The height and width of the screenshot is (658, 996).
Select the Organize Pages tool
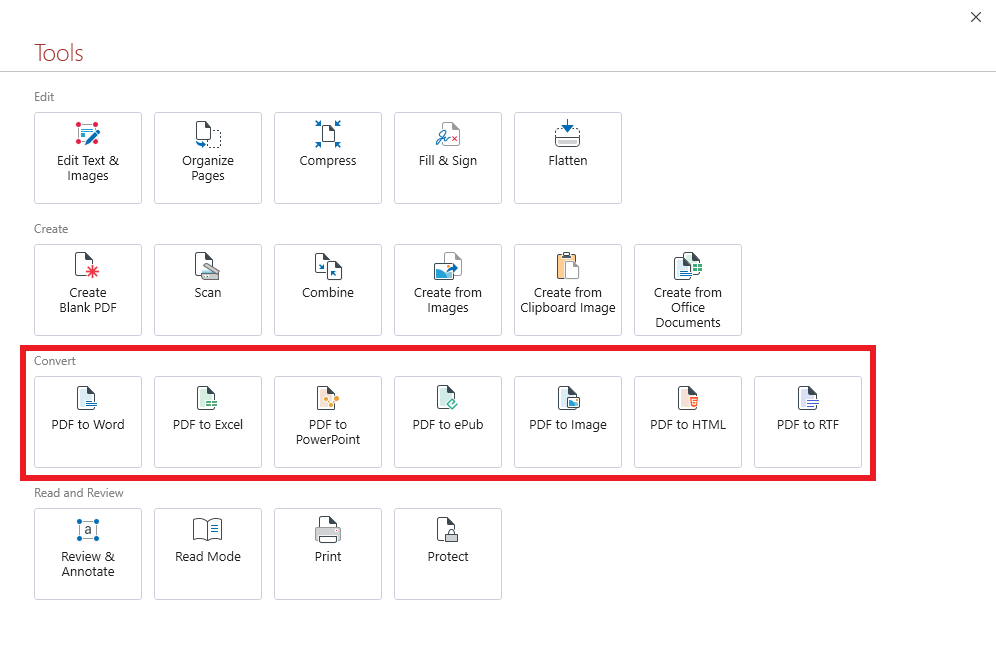208,158
